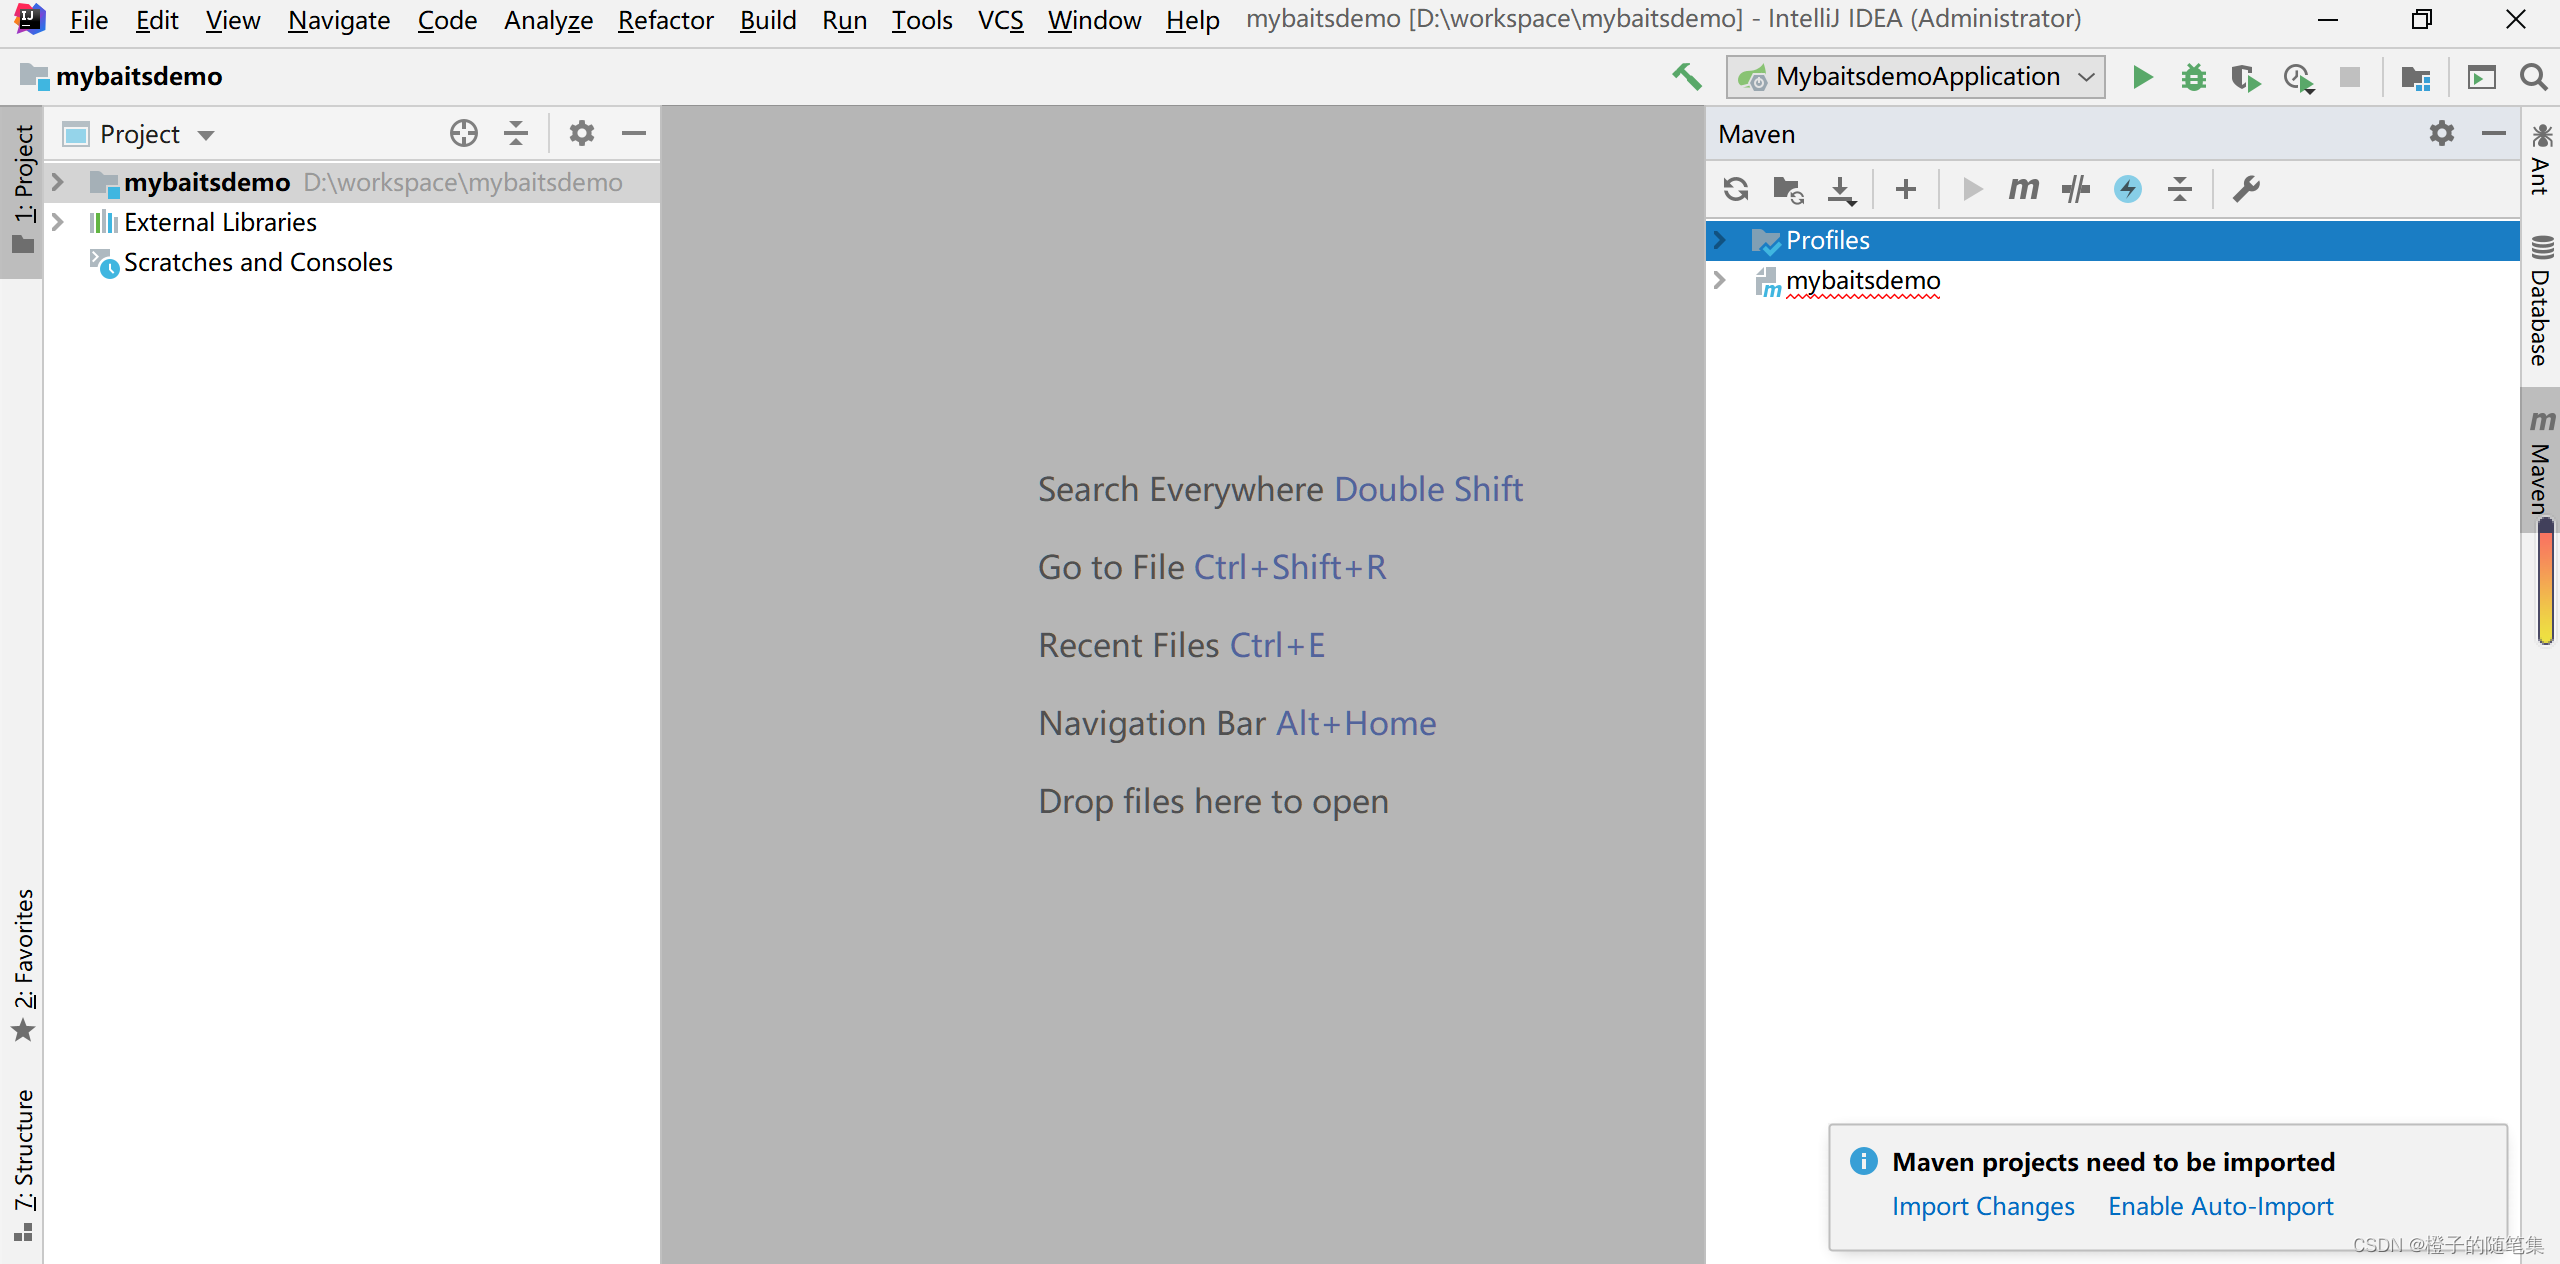Run with Coverage shield icon
2560x1264 pixels.
click(x=2246, y=77)
